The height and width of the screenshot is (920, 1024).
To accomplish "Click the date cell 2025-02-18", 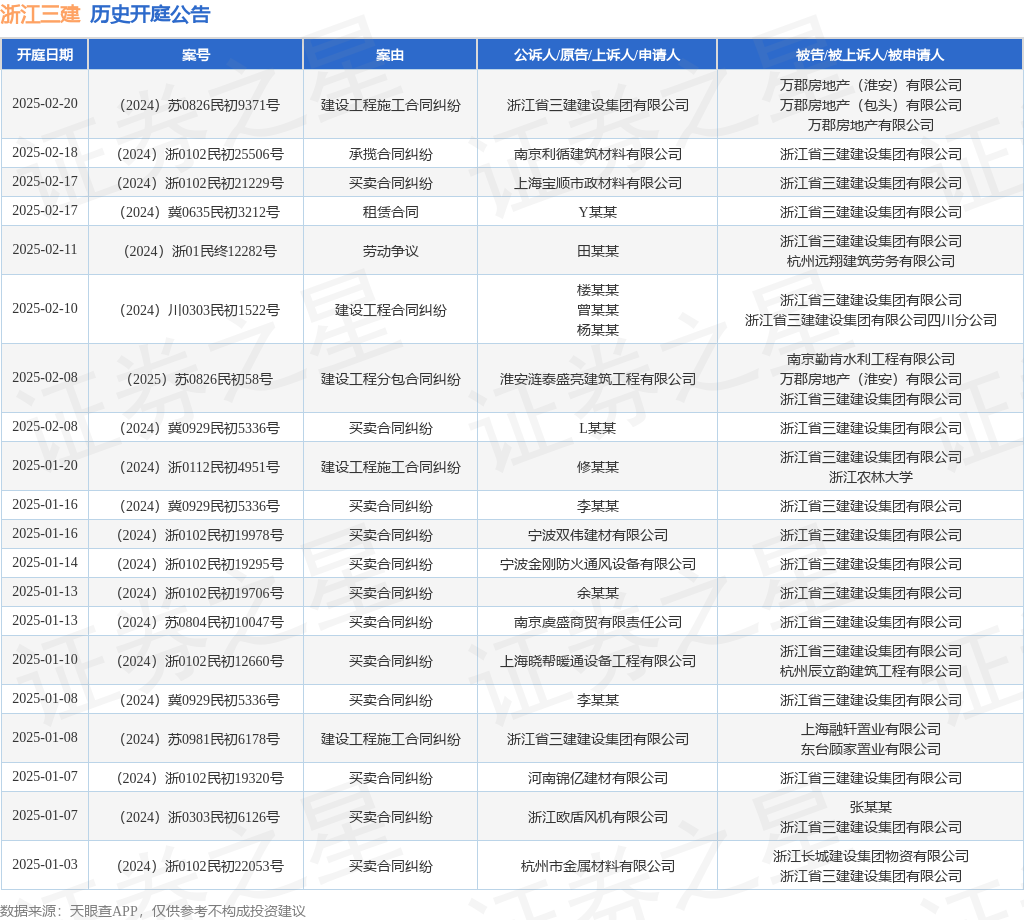I will click(44, 153).
